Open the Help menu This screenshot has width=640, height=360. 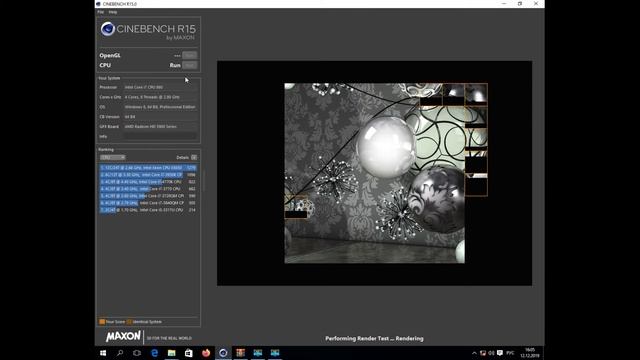click(113, 12)
